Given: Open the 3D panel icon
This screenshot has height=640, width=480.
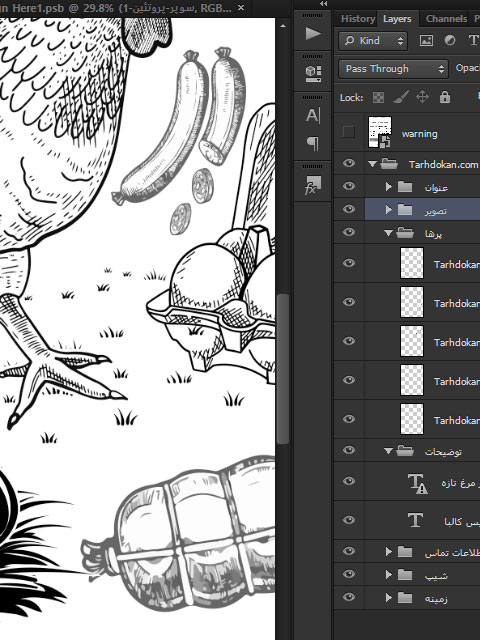Looking at the screenshot, I should click(313, 74).
